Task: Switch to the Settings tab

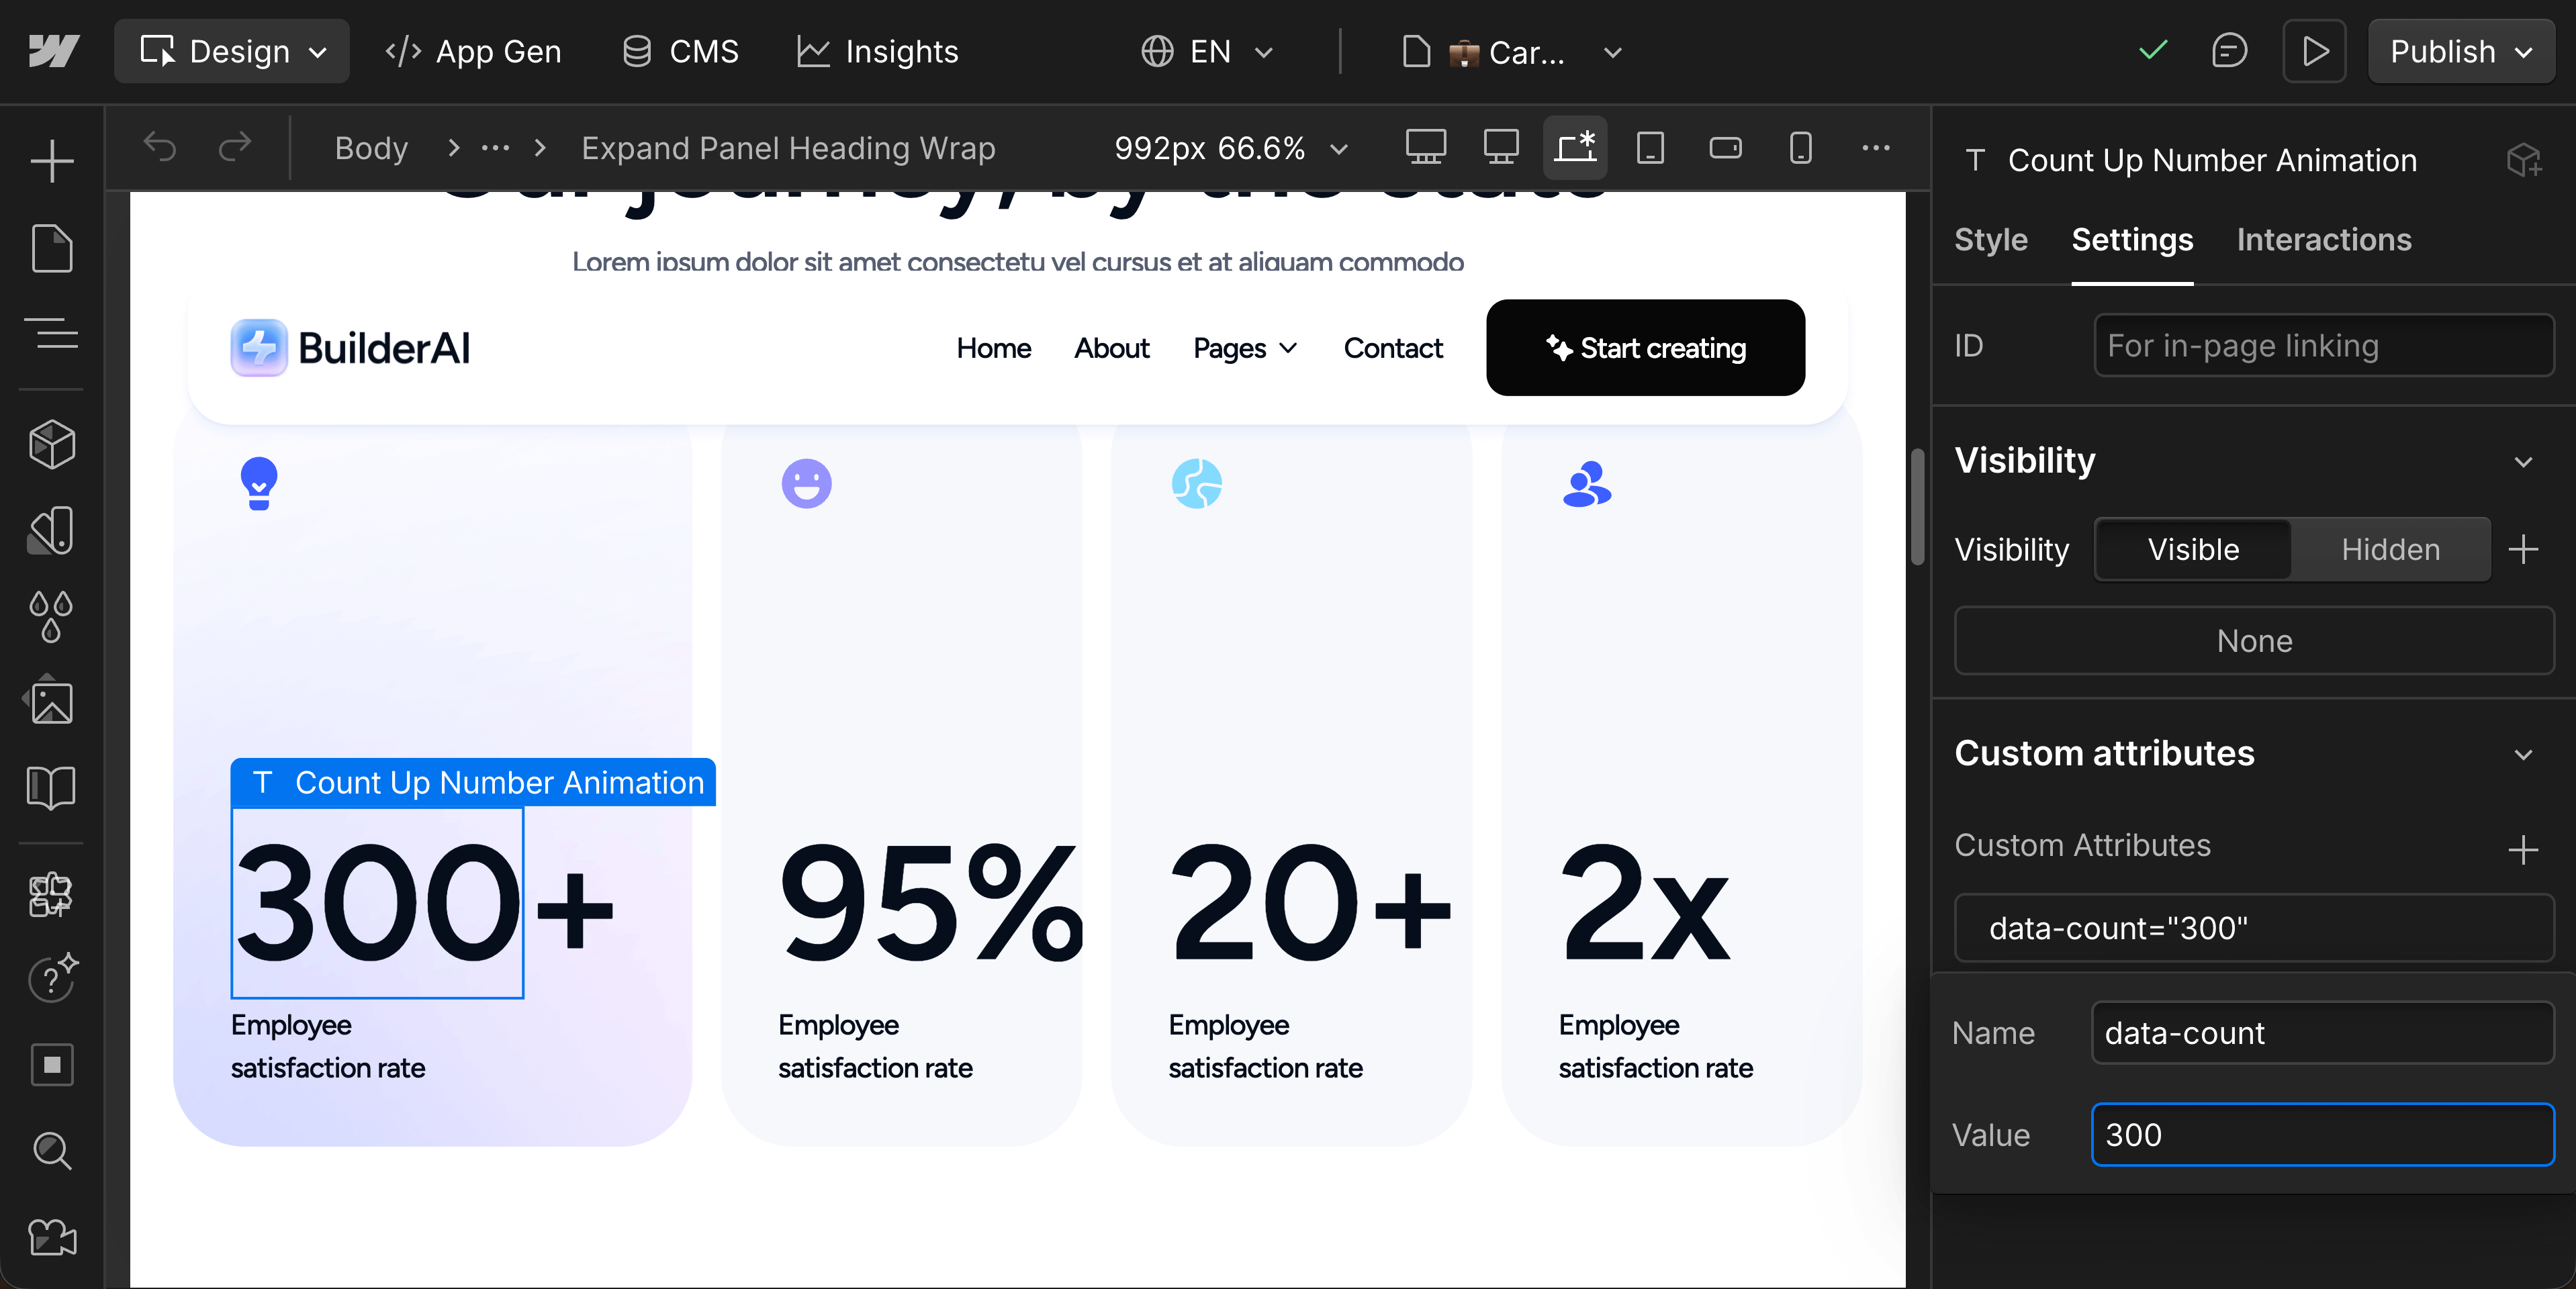Action: click(x=2132, y=240)
